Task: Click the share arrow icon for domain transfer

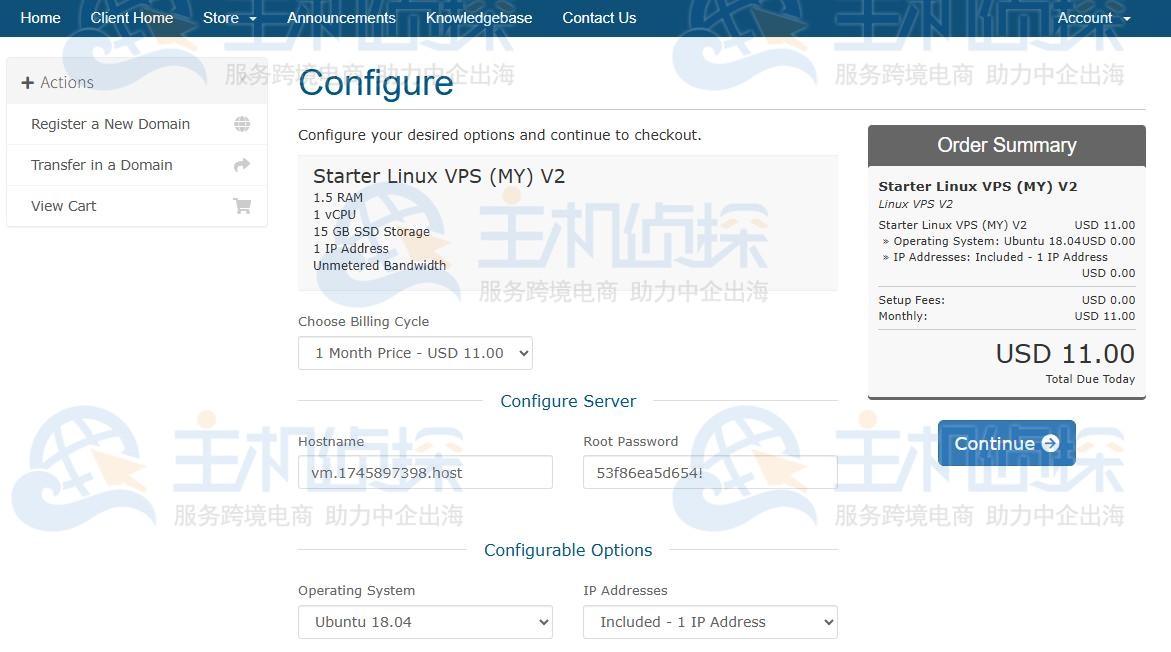Action: (x=242, y=165)
